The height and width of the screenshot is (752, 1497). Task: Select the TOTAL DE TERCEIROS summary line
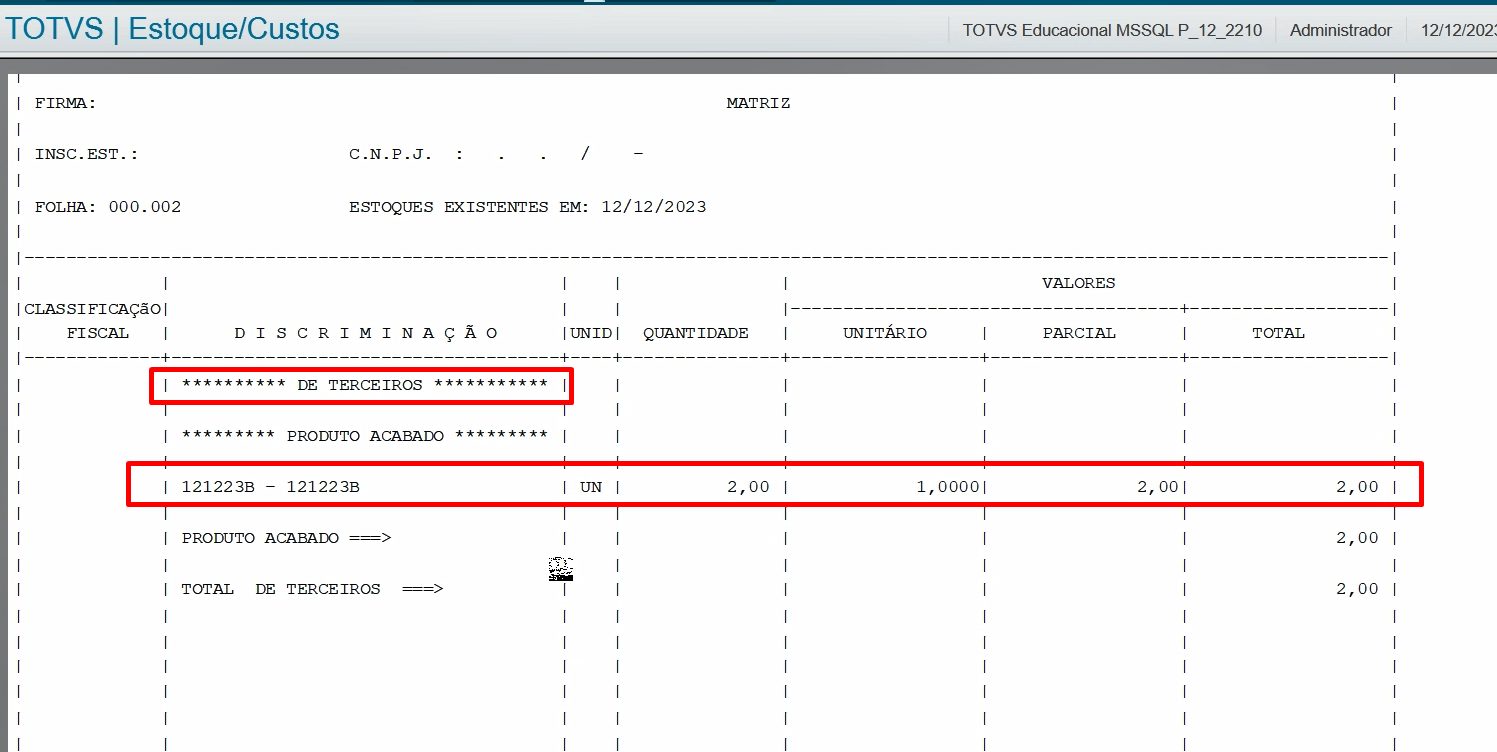pyautogui.click(x=312, y=588)
